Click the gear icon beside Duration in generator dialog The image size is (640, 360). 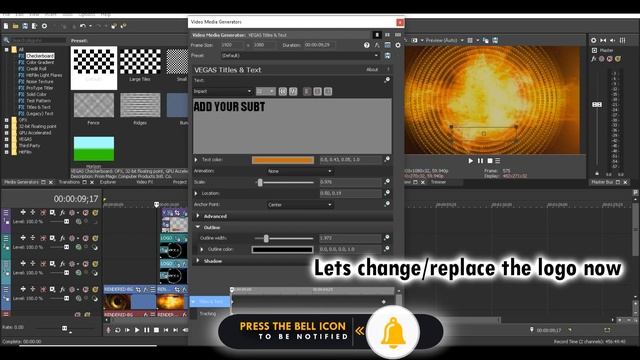[398, 45]
